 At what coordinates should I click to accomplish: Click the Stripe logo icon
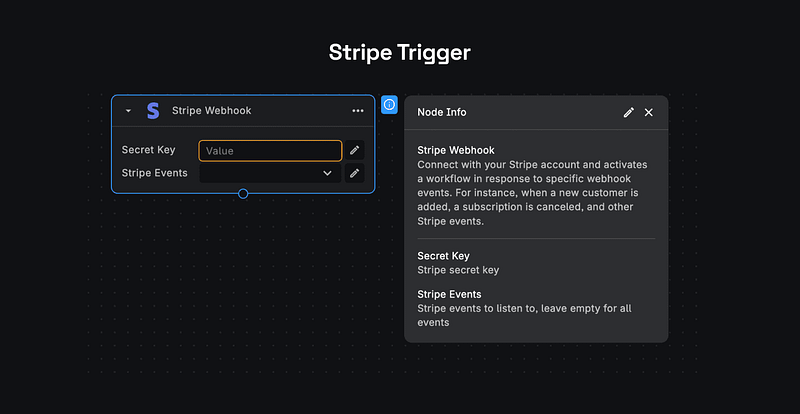[153, 111]
